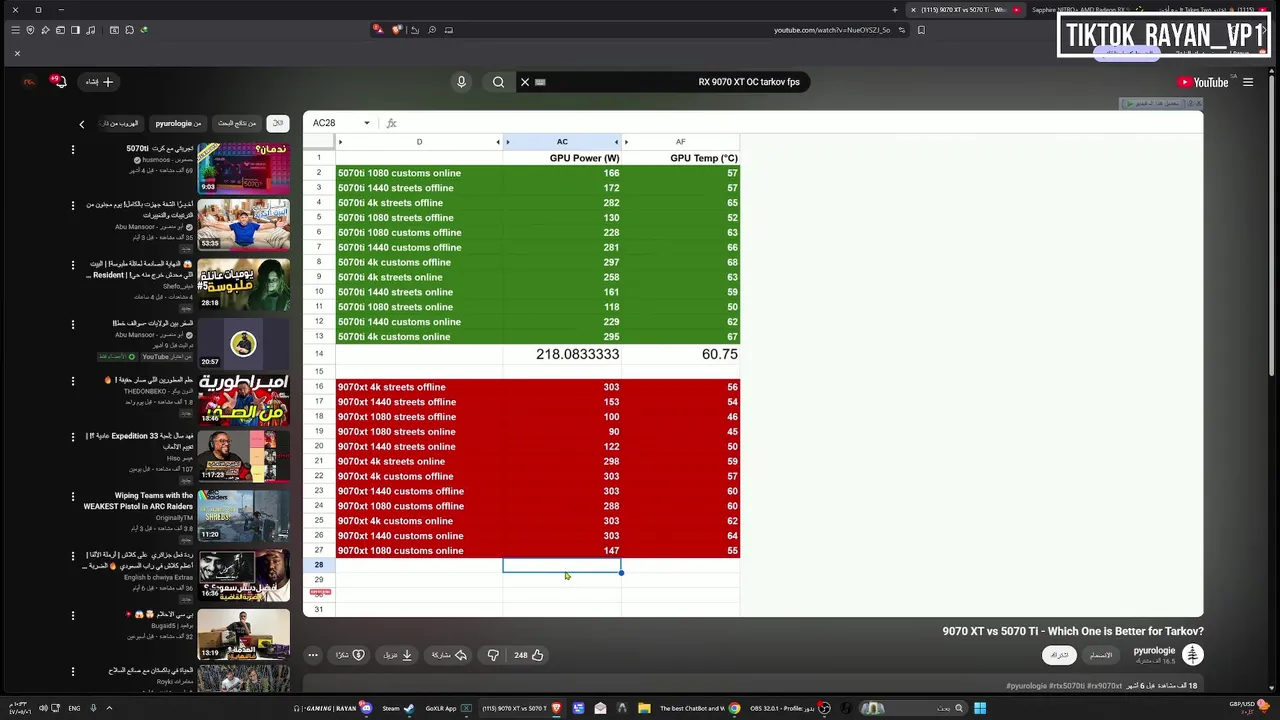Image resolution: width=1280 pixels, height=720 pixels.
Task: Open File Explorer folder on taskbar
Action: click(x=644, y=708)
